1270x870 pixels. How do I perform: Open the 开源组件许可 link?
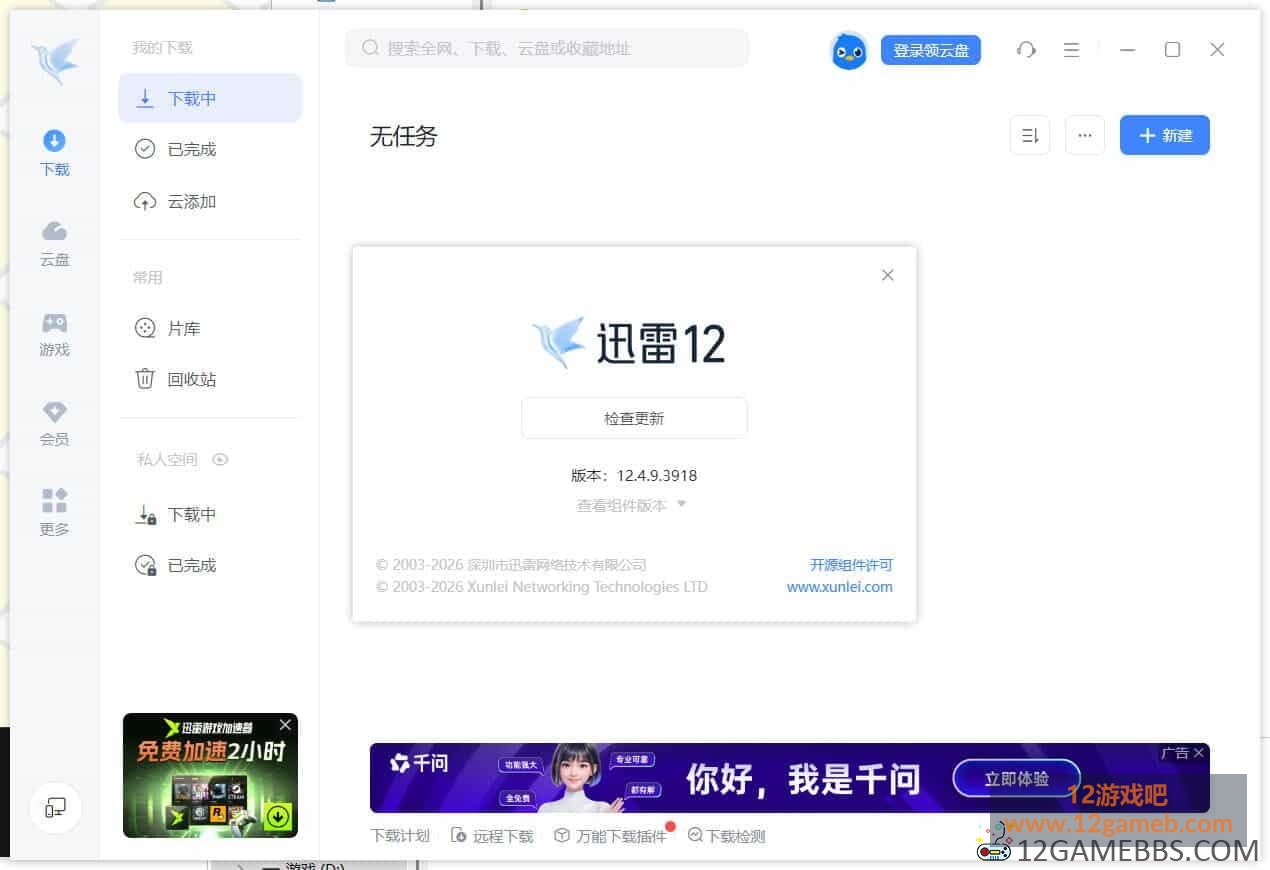pos(851,565)
